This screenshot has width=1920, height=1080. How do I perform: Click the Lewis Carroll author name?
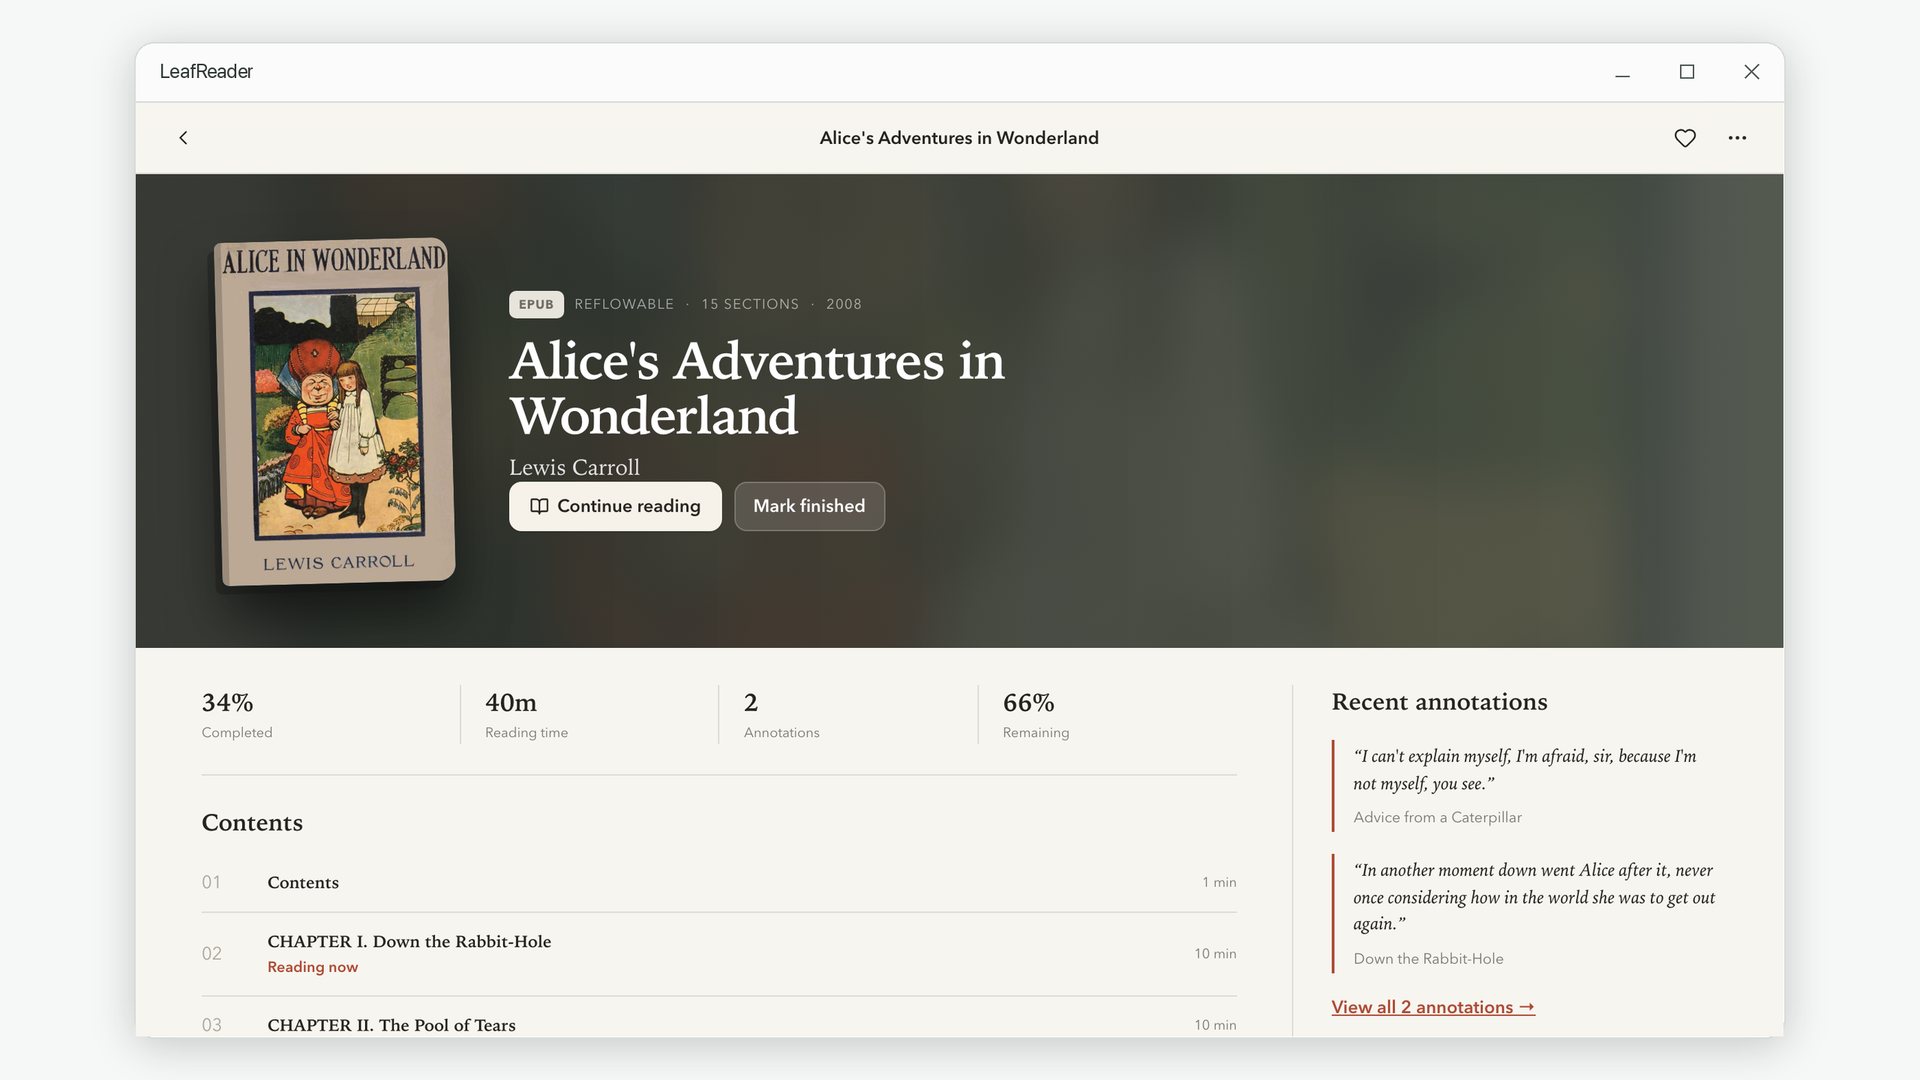(x=574, y=467)
